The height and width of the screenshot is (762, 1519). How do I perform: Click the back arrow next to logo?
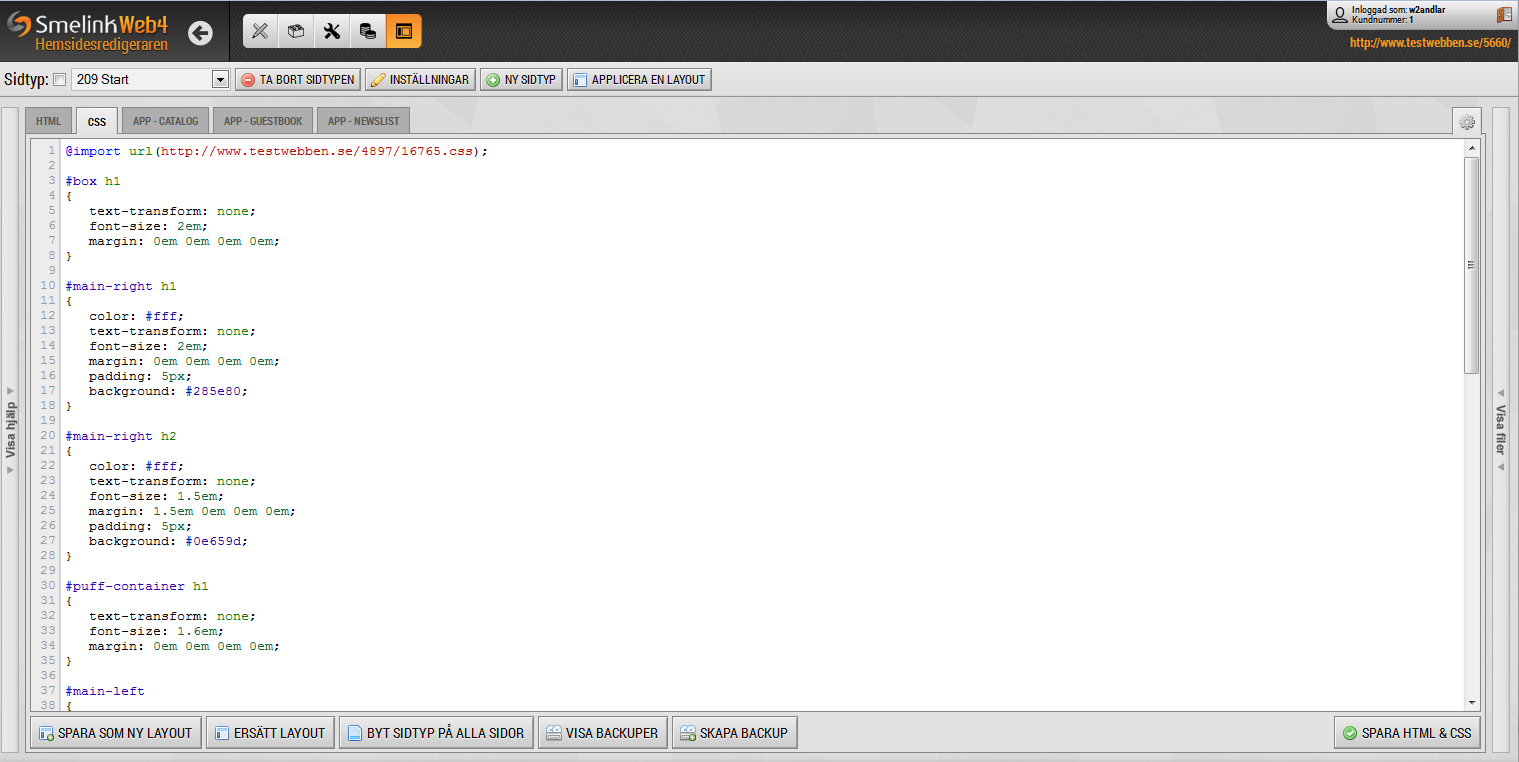coord(200,33)
